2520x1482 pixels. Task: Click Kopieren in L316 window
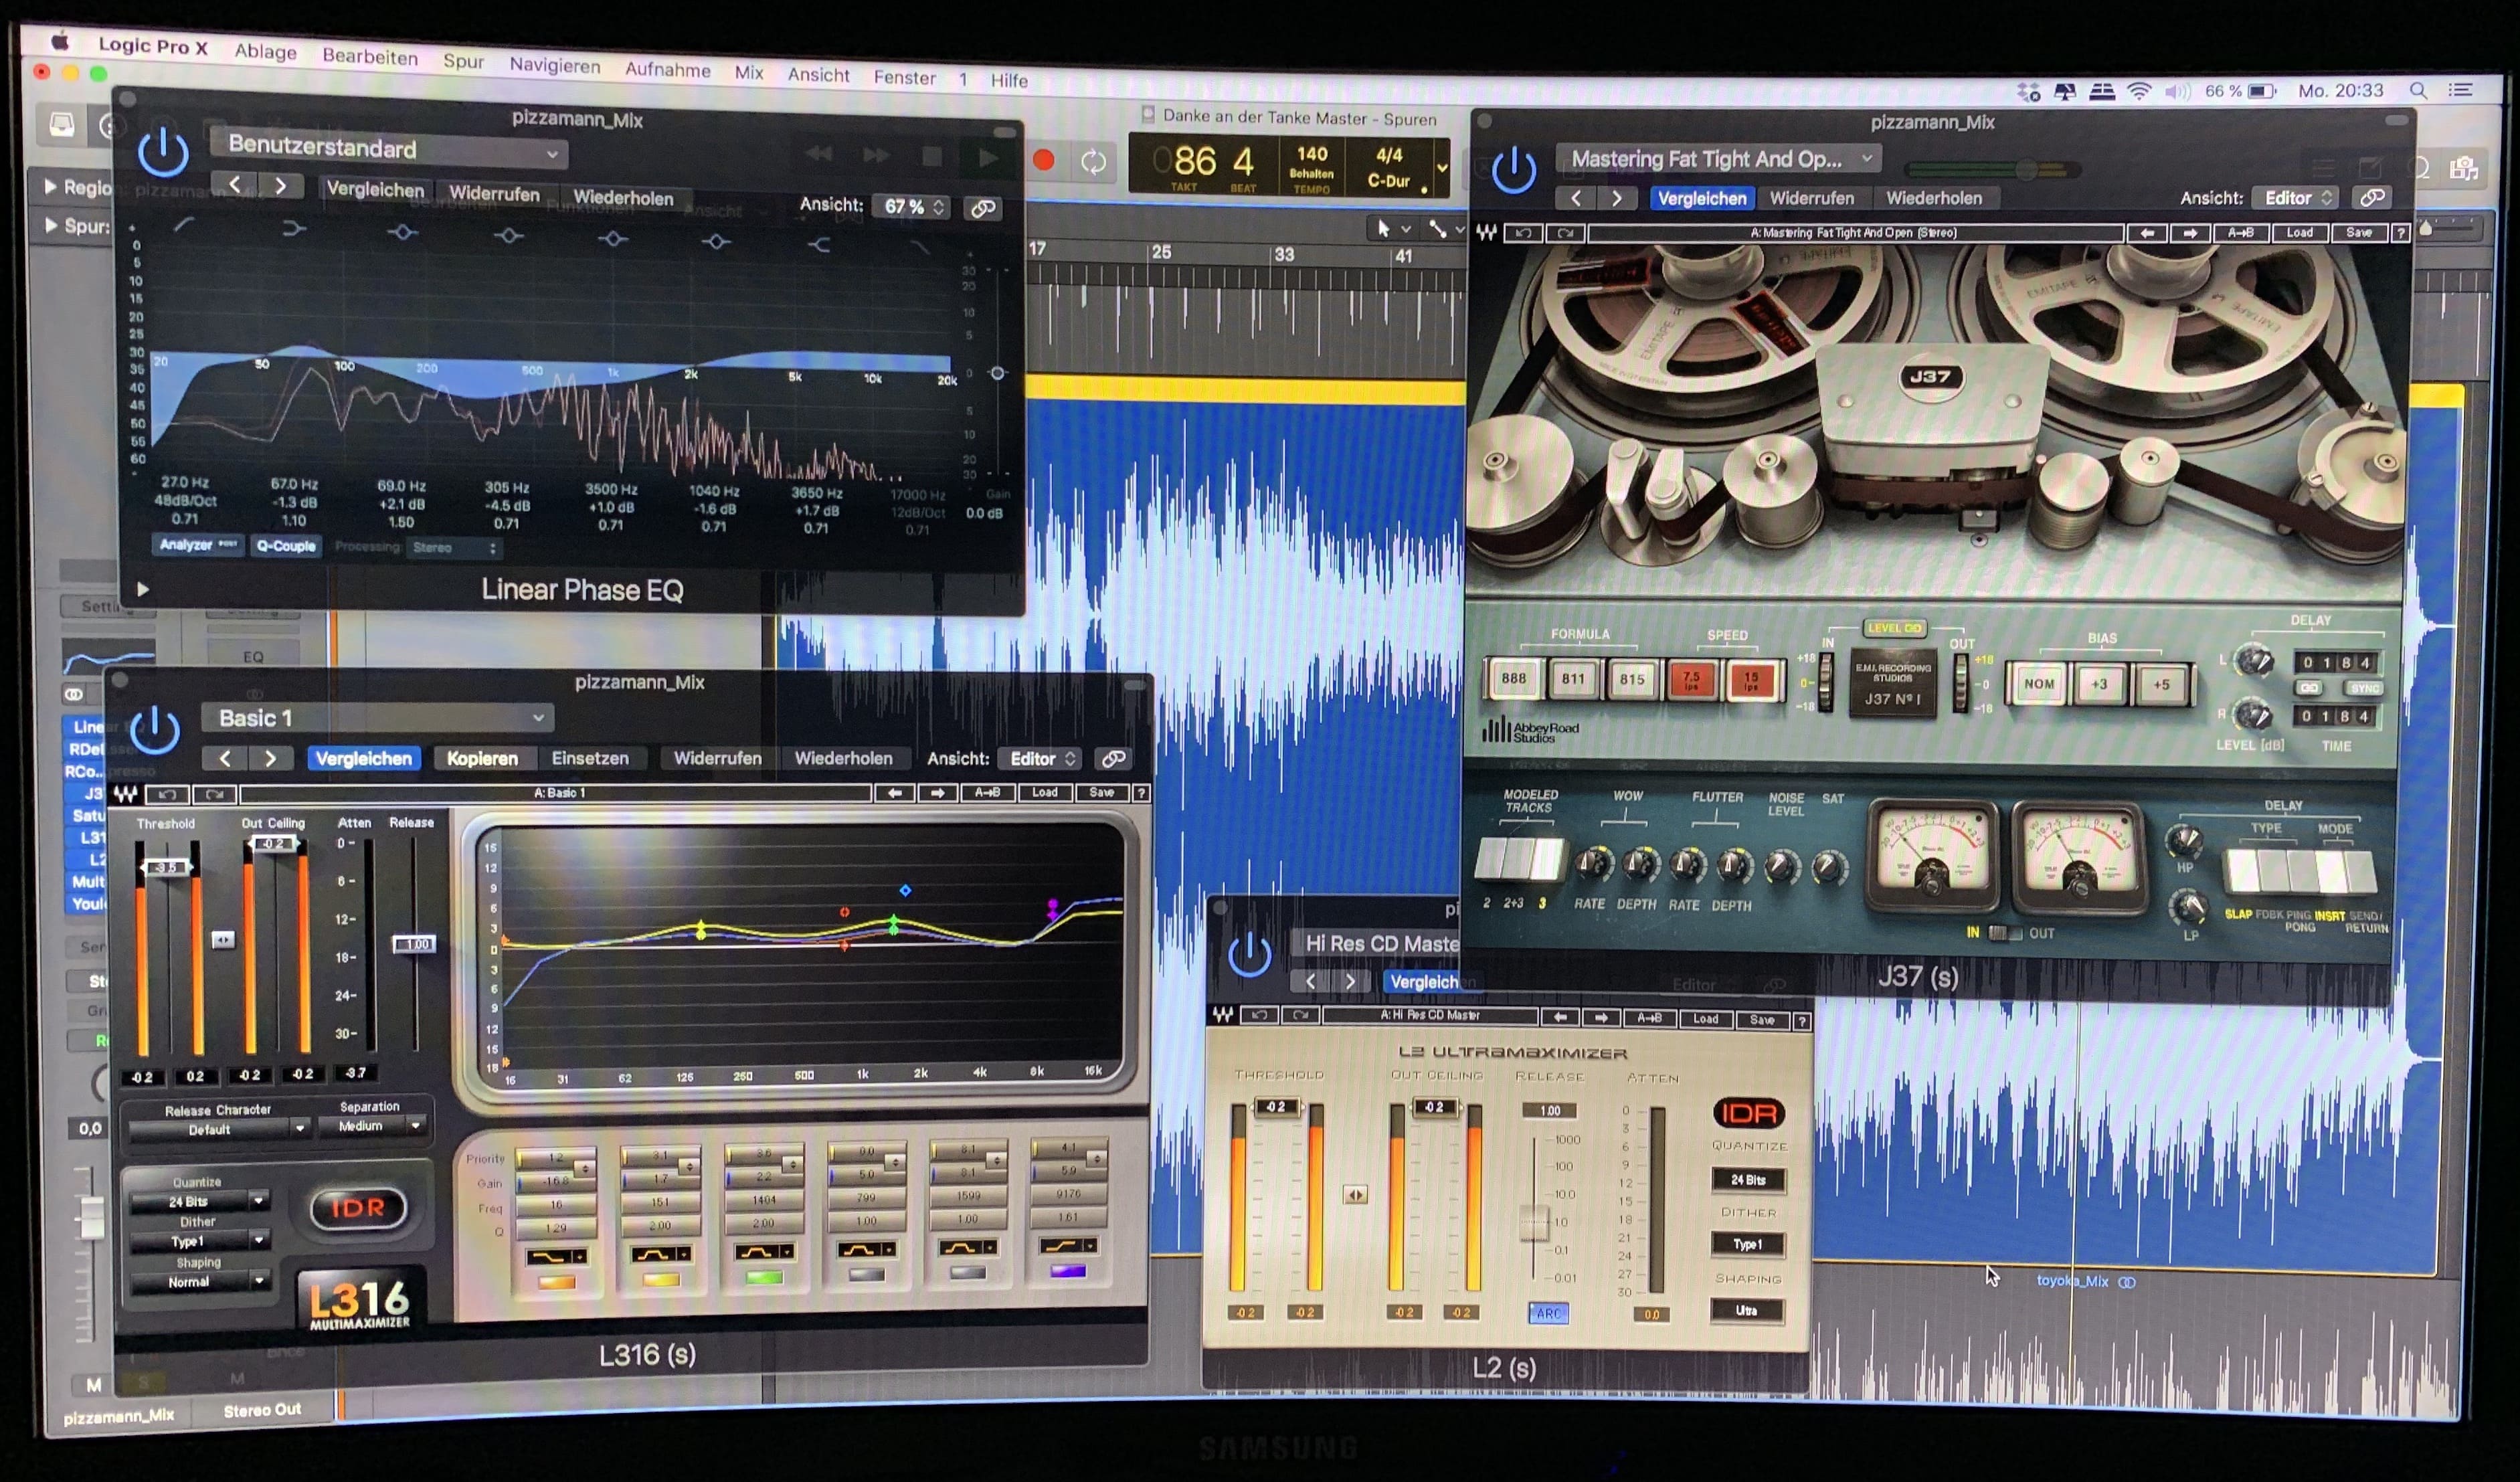coord(482,759)
